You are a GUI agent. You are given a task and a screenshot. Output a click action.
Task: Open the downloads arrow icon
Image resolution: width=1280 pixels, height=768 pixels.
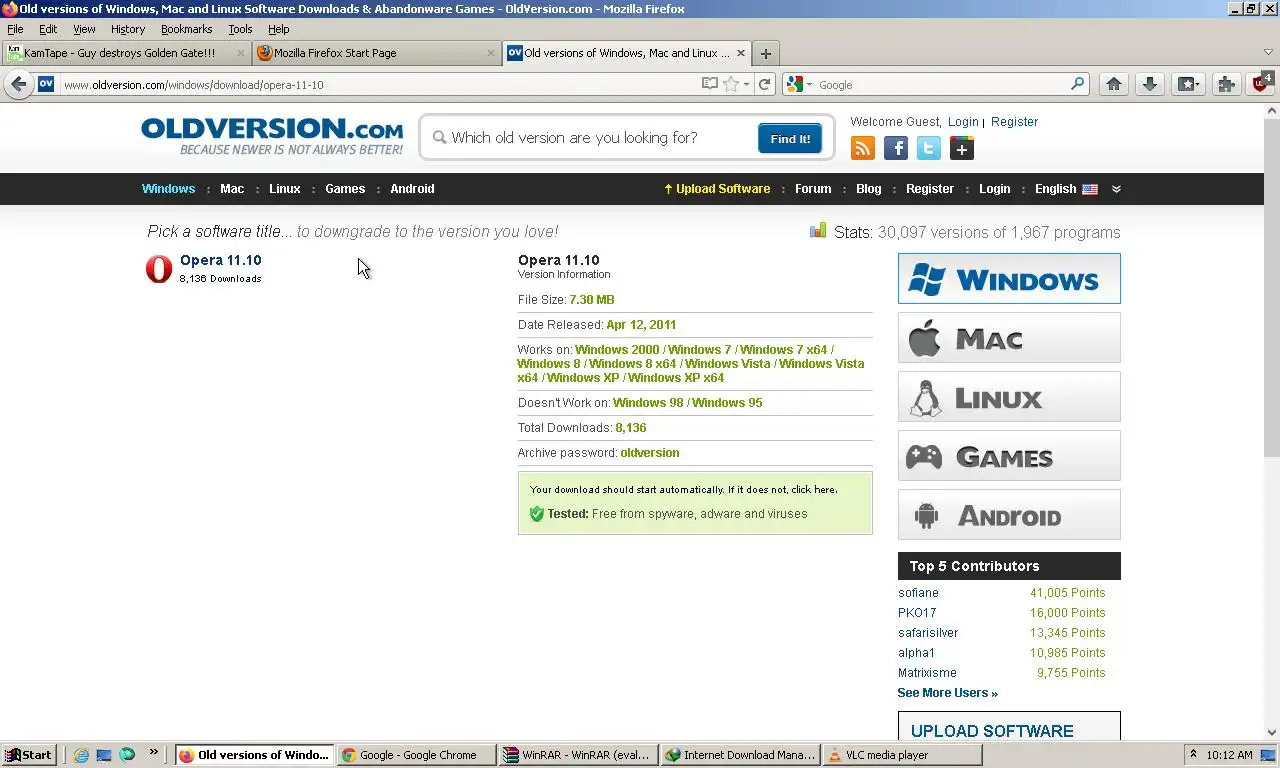point(1150,85)
